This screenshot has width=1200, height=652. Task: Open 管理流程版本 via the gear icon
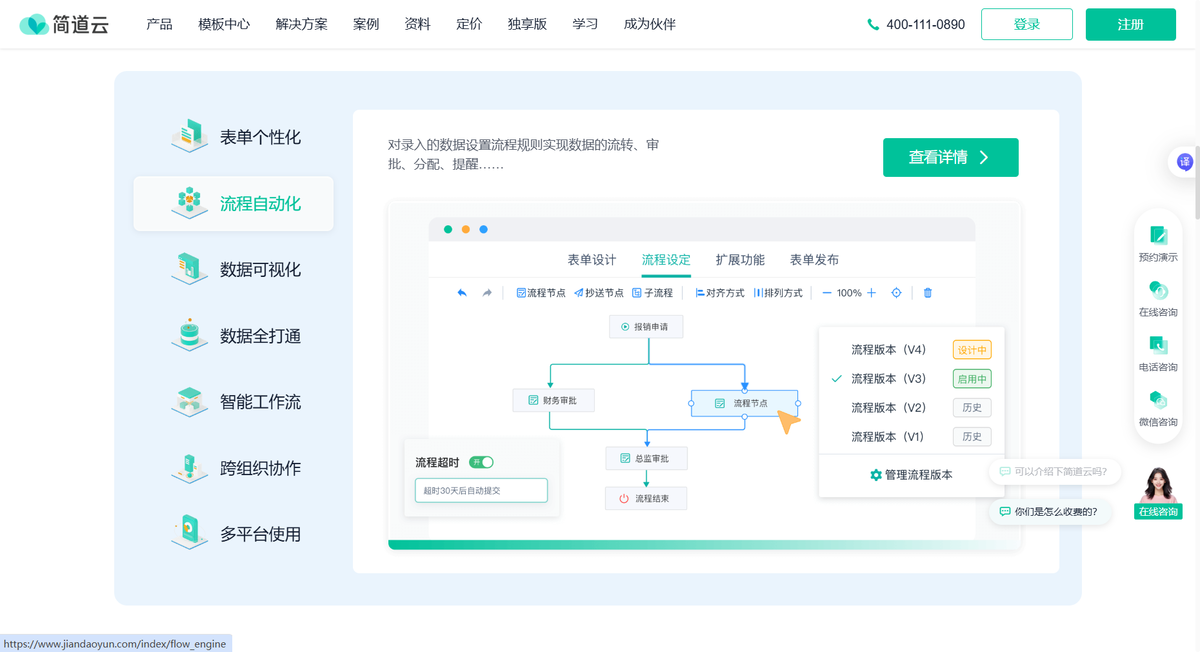coord(908,475)
